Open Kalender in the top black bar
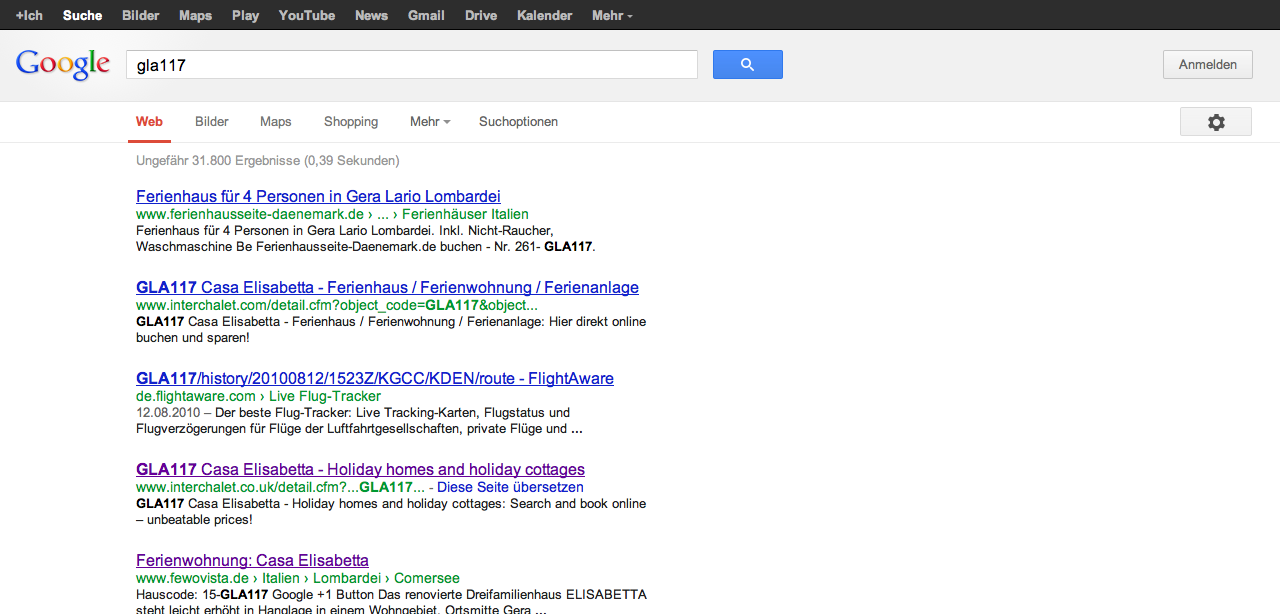This screenshot has width=1280, height=614. [544, 15]
